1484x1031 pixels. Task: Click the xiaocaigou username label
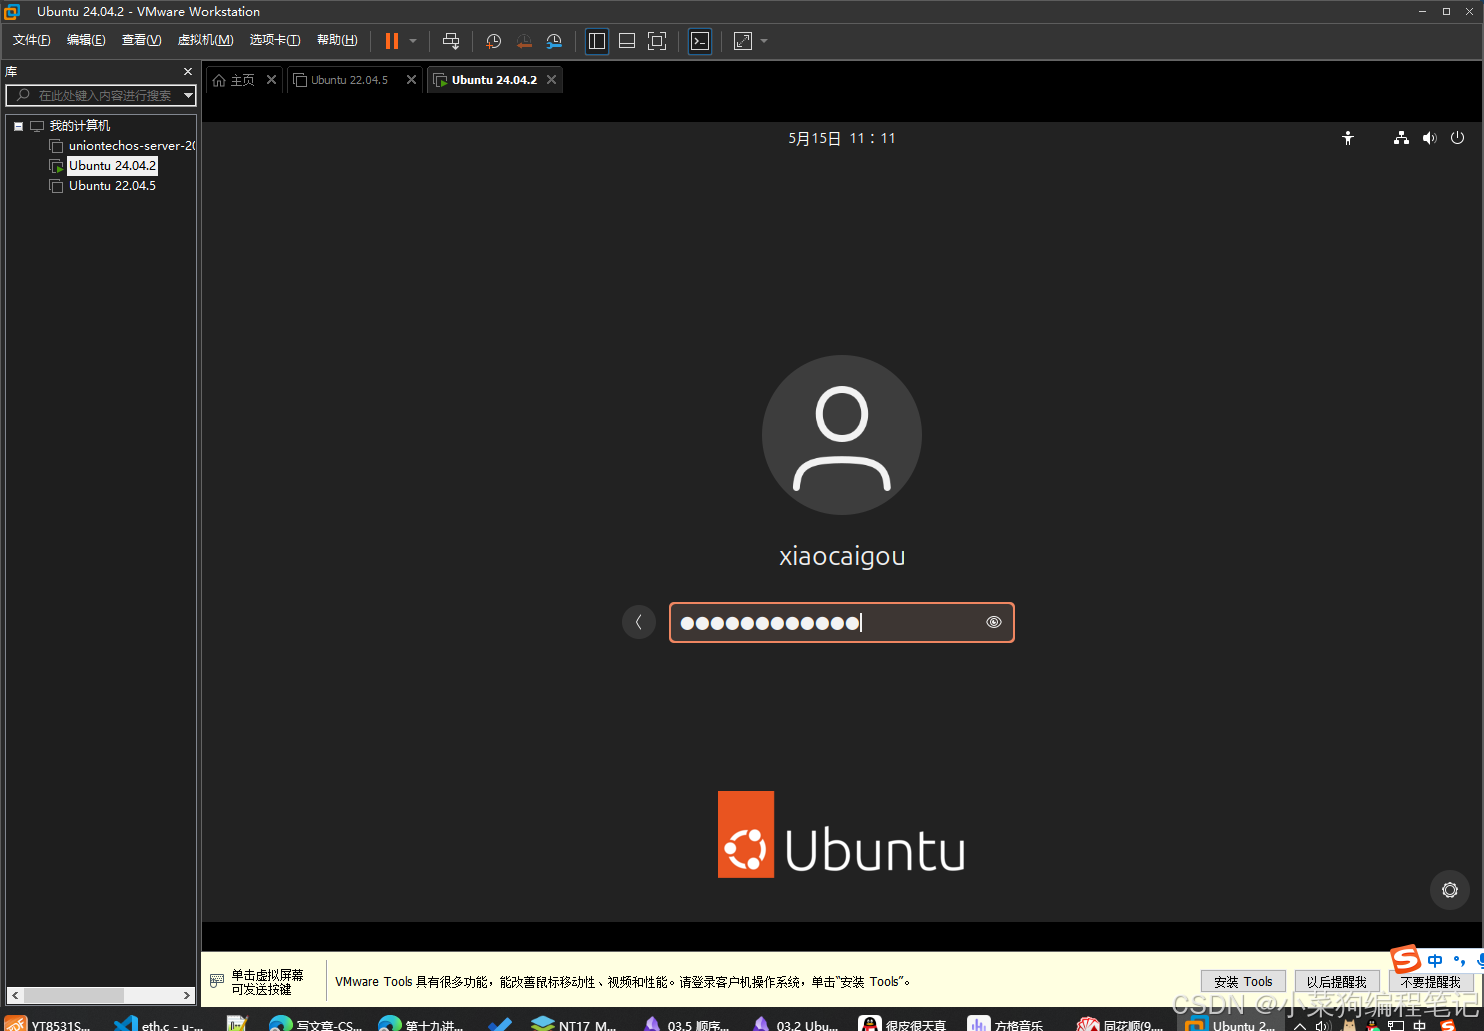(x=842, y=556)
